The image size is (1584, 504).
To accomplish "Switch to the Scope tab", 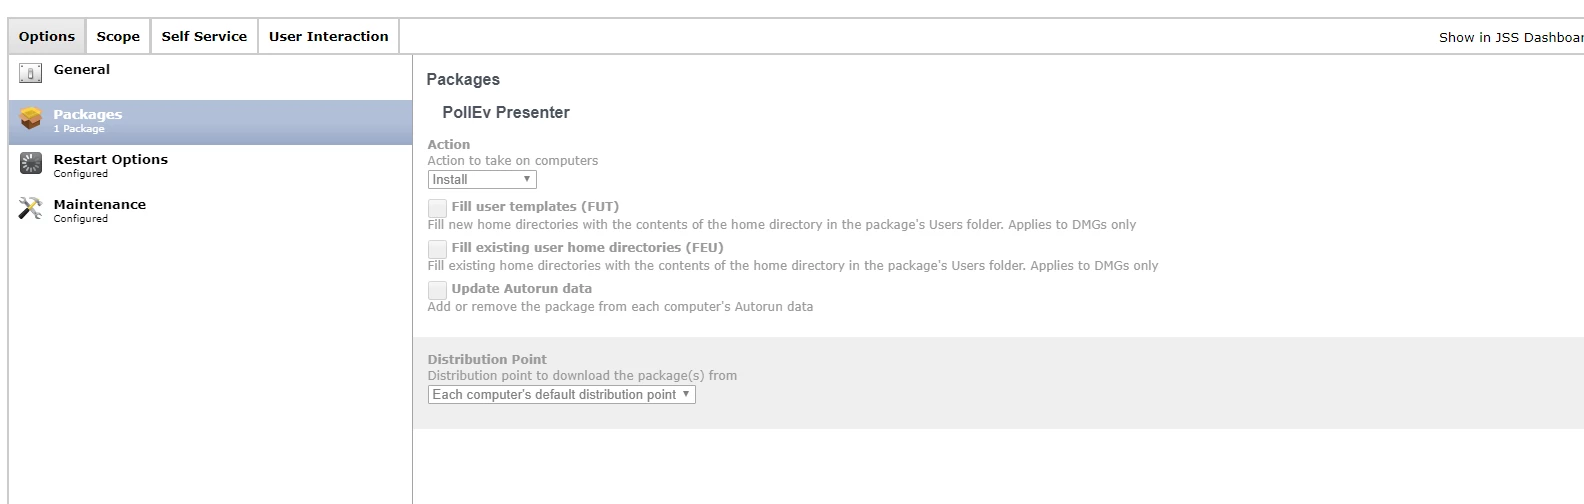I will [118, 36].
